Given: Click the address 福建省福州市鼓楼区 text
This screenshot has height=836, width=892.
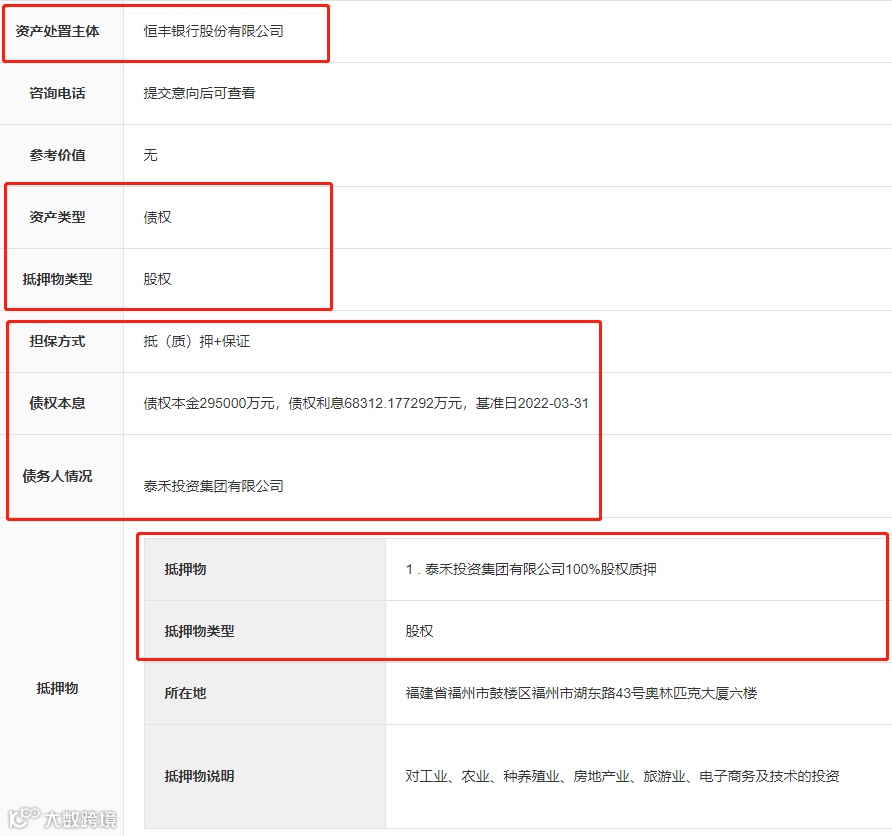Looking at the screenshot, I should (581, 693).
